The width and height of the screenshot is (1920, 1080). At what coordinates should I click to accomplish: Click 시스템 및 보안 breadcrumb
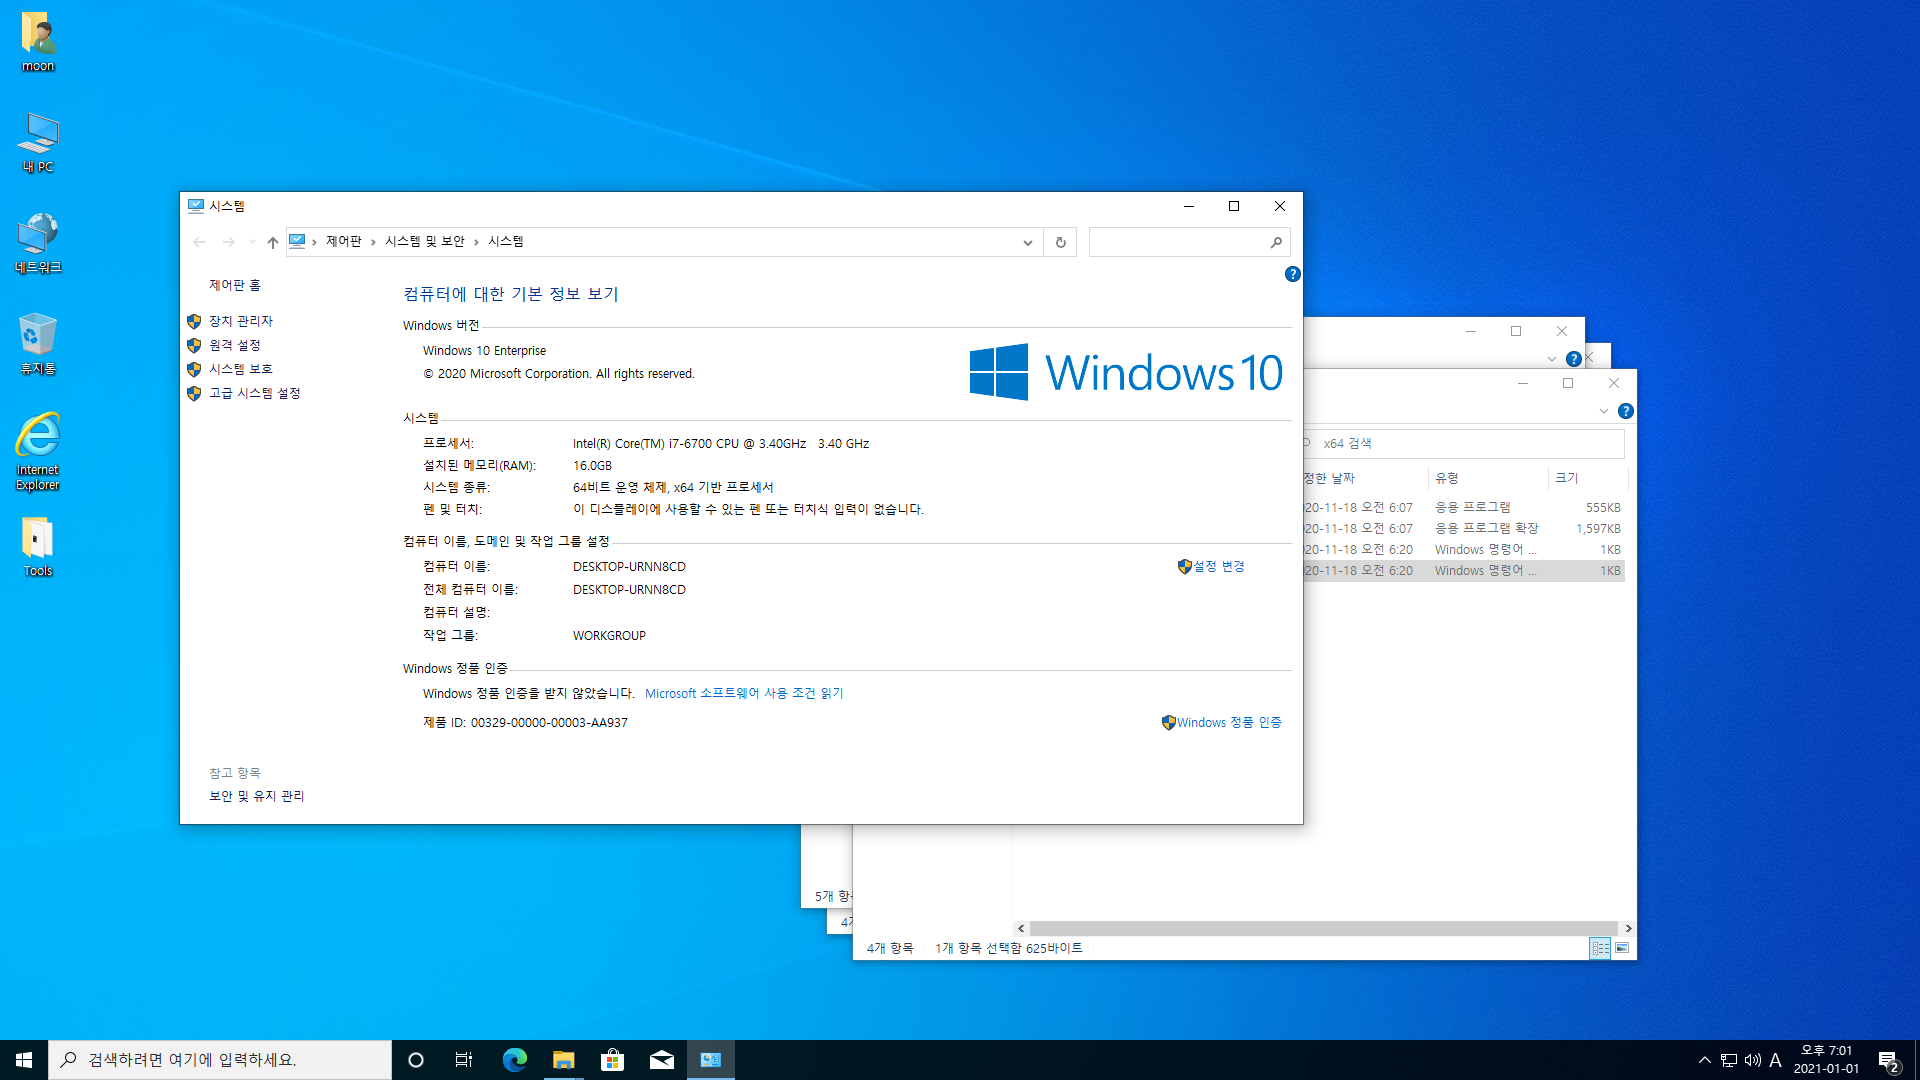point(424,242)
